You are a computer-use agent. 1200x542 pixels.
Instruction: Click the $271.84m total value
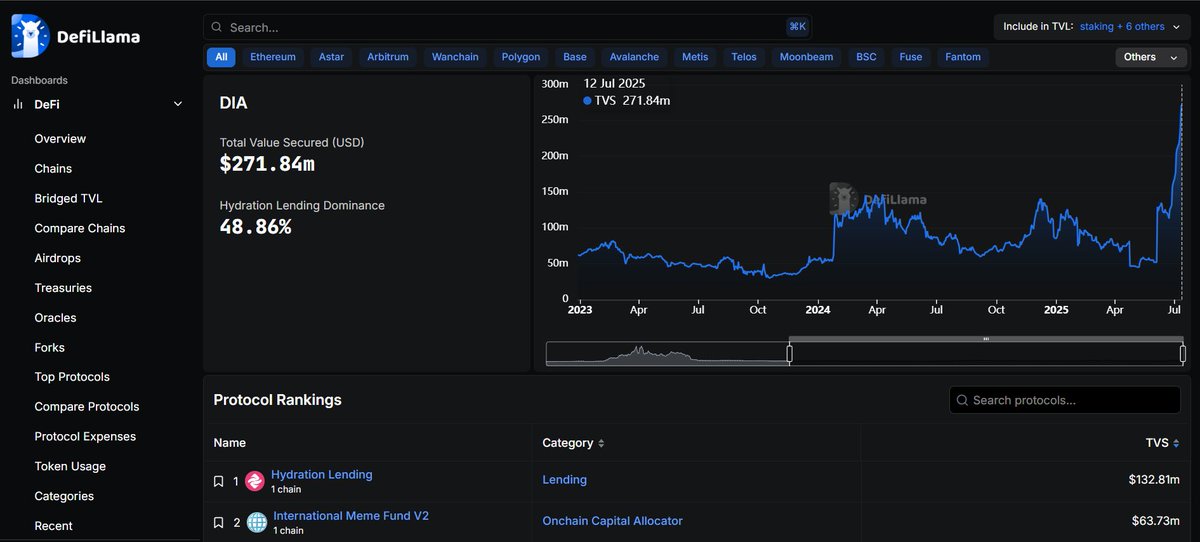[267, 164]
